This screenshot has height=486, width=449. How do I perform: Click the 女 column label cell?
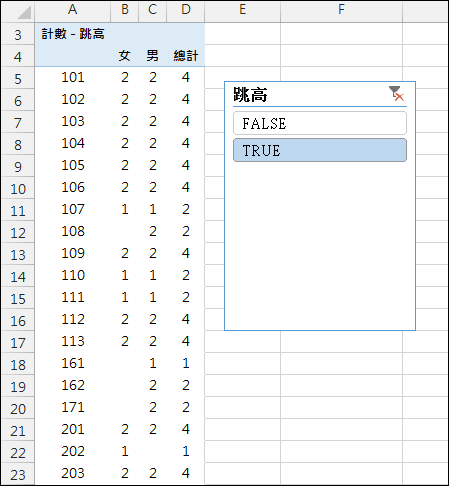(125, 56)
